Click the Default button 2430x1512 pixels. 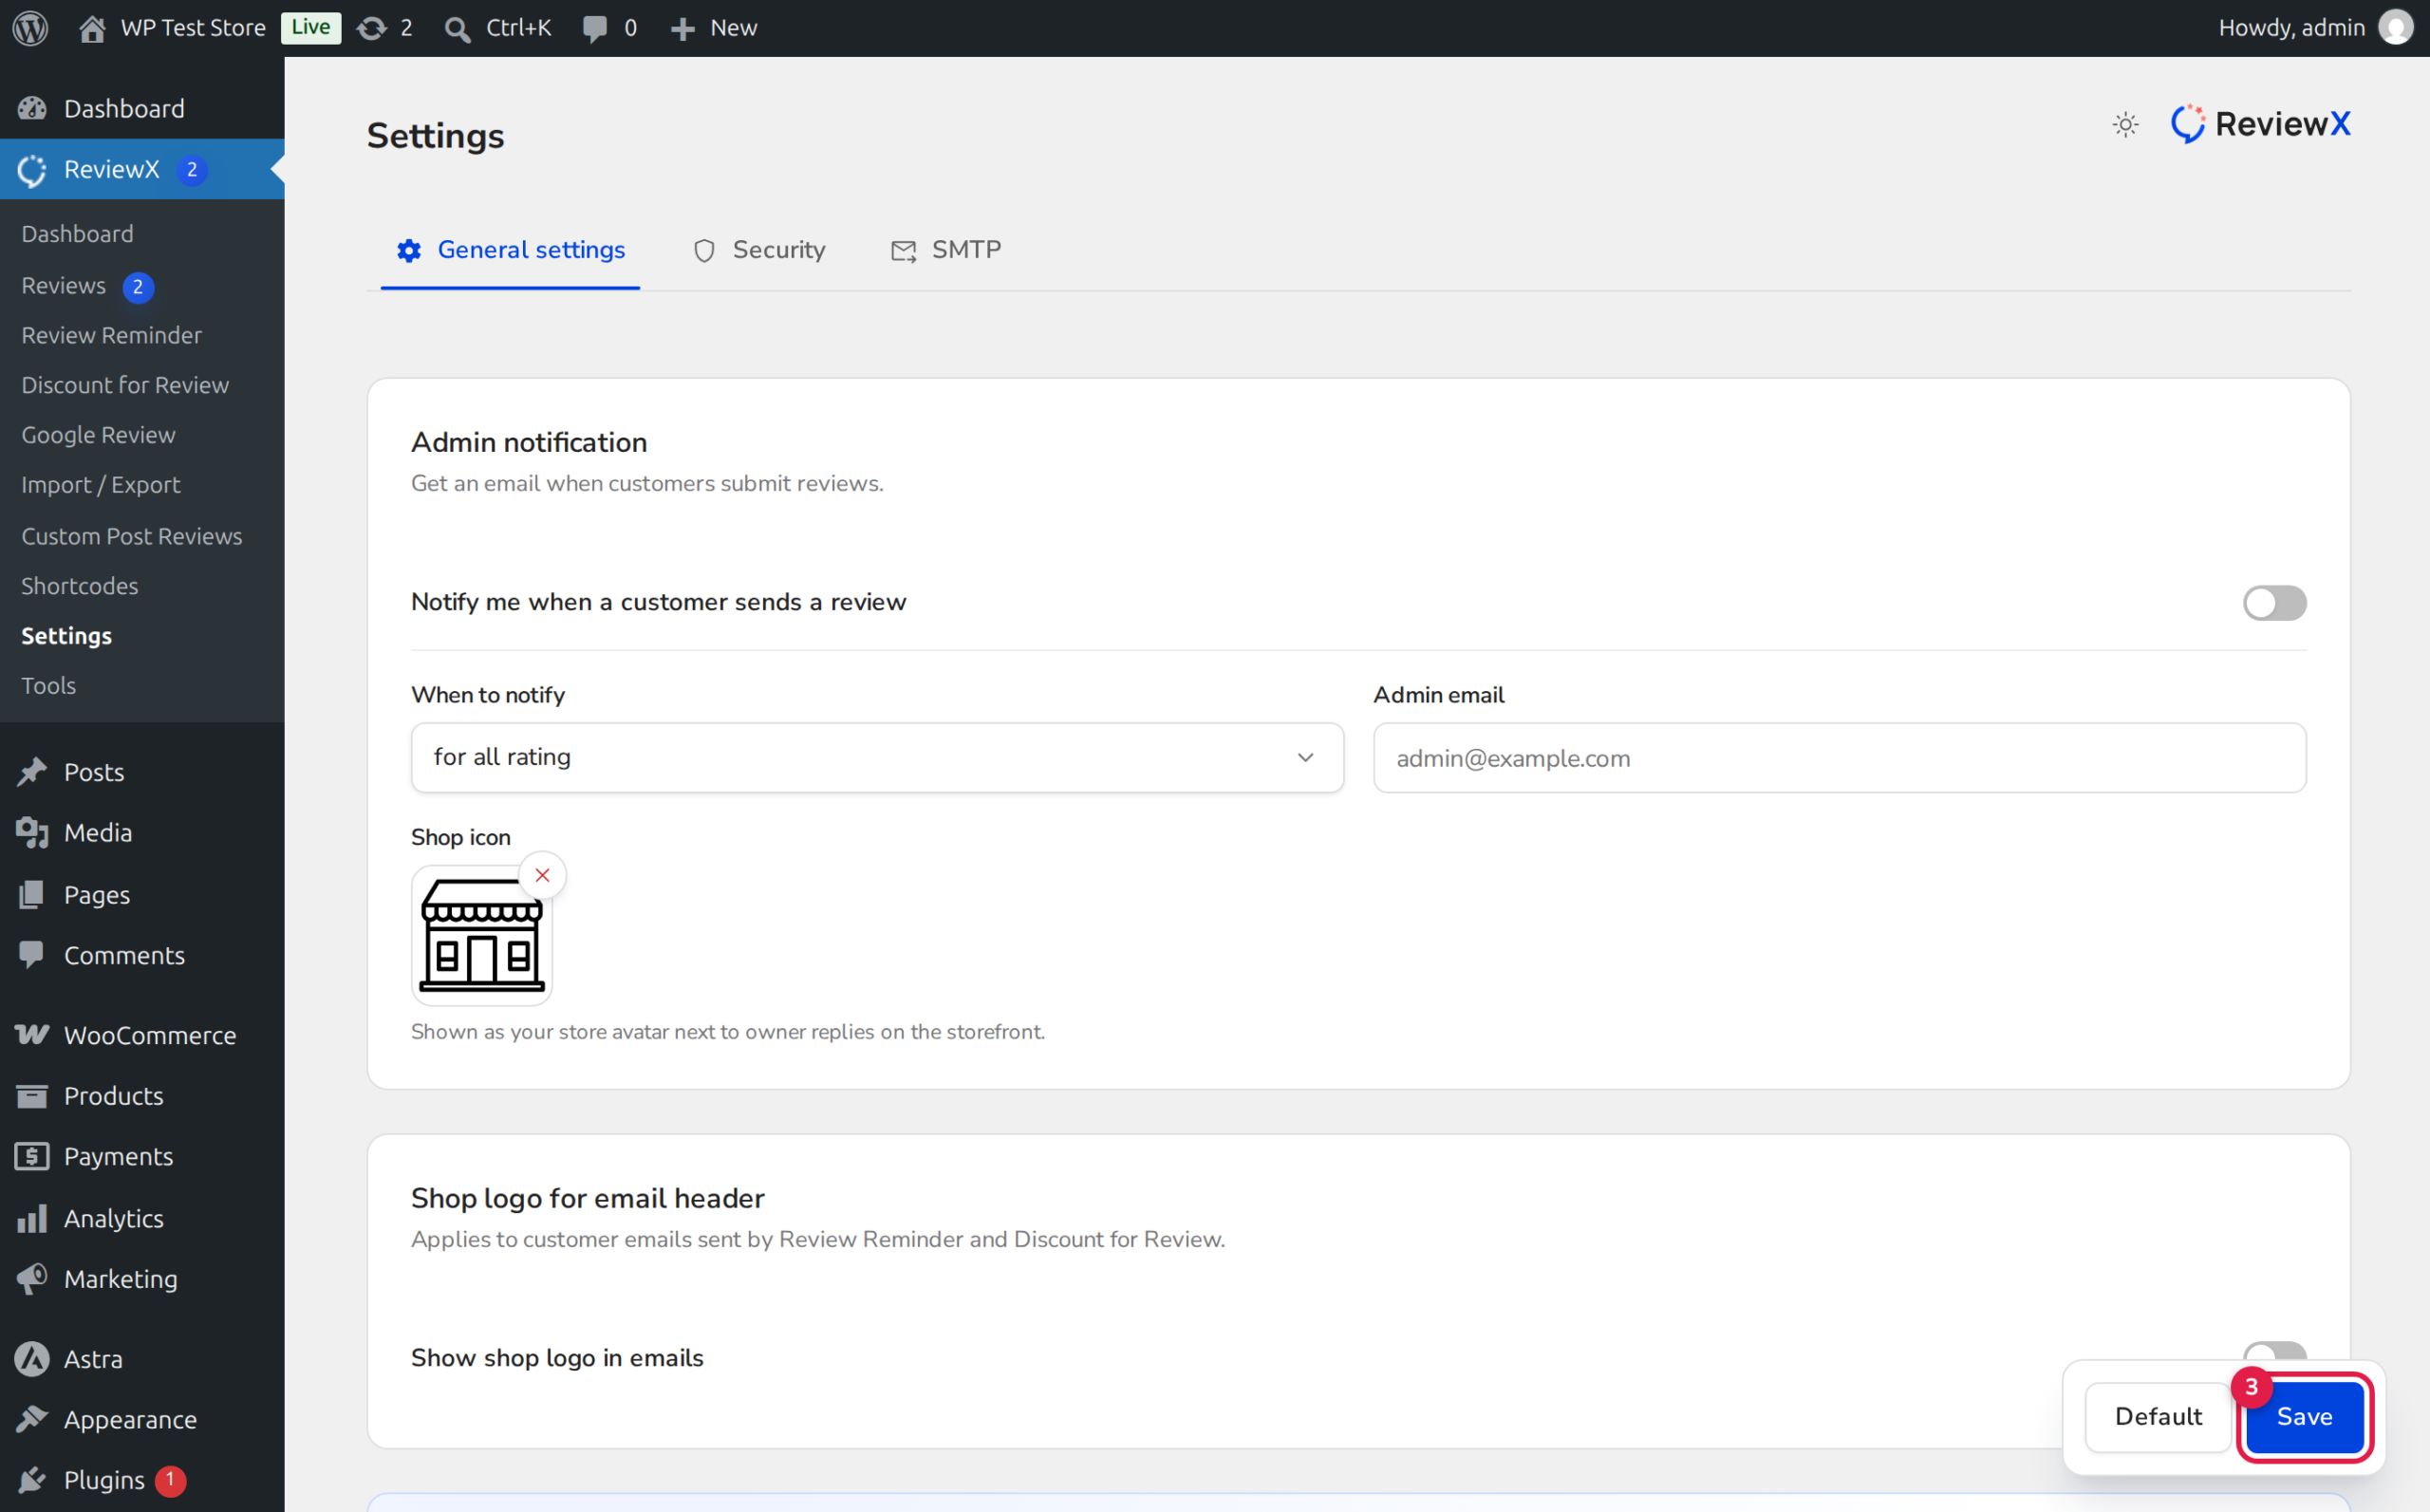(x=2158, y=1416)
